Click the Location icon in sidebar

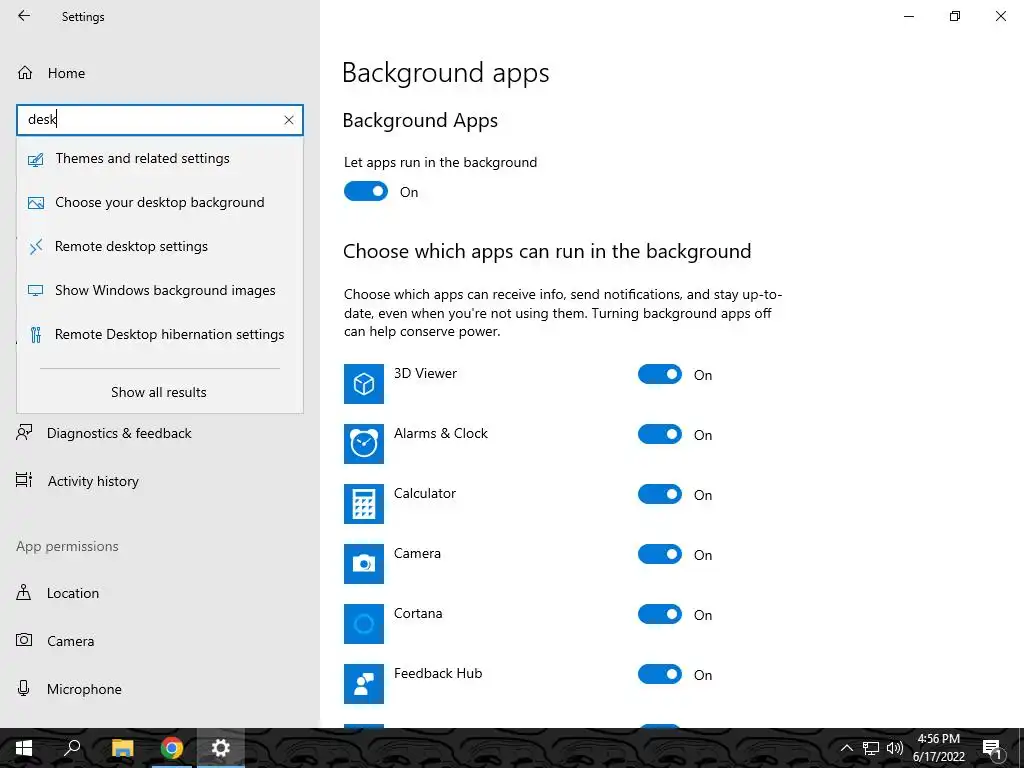[24, 592]
